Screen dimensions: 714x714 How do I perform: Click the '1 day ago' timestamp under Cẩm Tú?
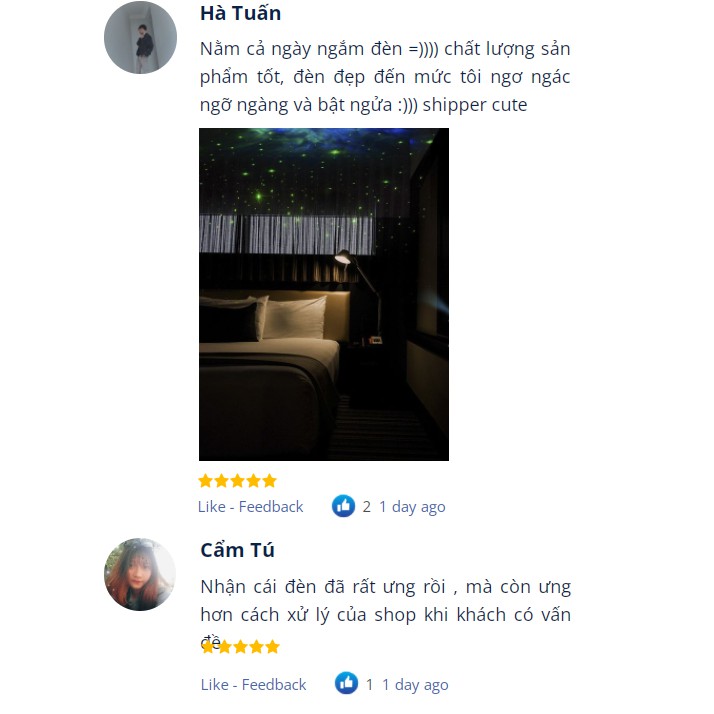coord(415,685)
